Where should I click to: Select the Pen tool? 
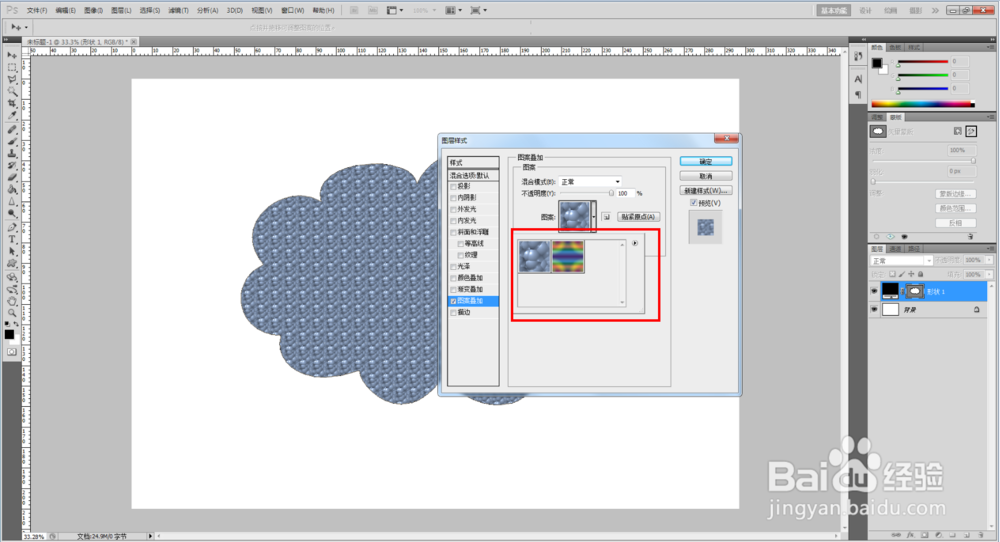tap(12, 227)
